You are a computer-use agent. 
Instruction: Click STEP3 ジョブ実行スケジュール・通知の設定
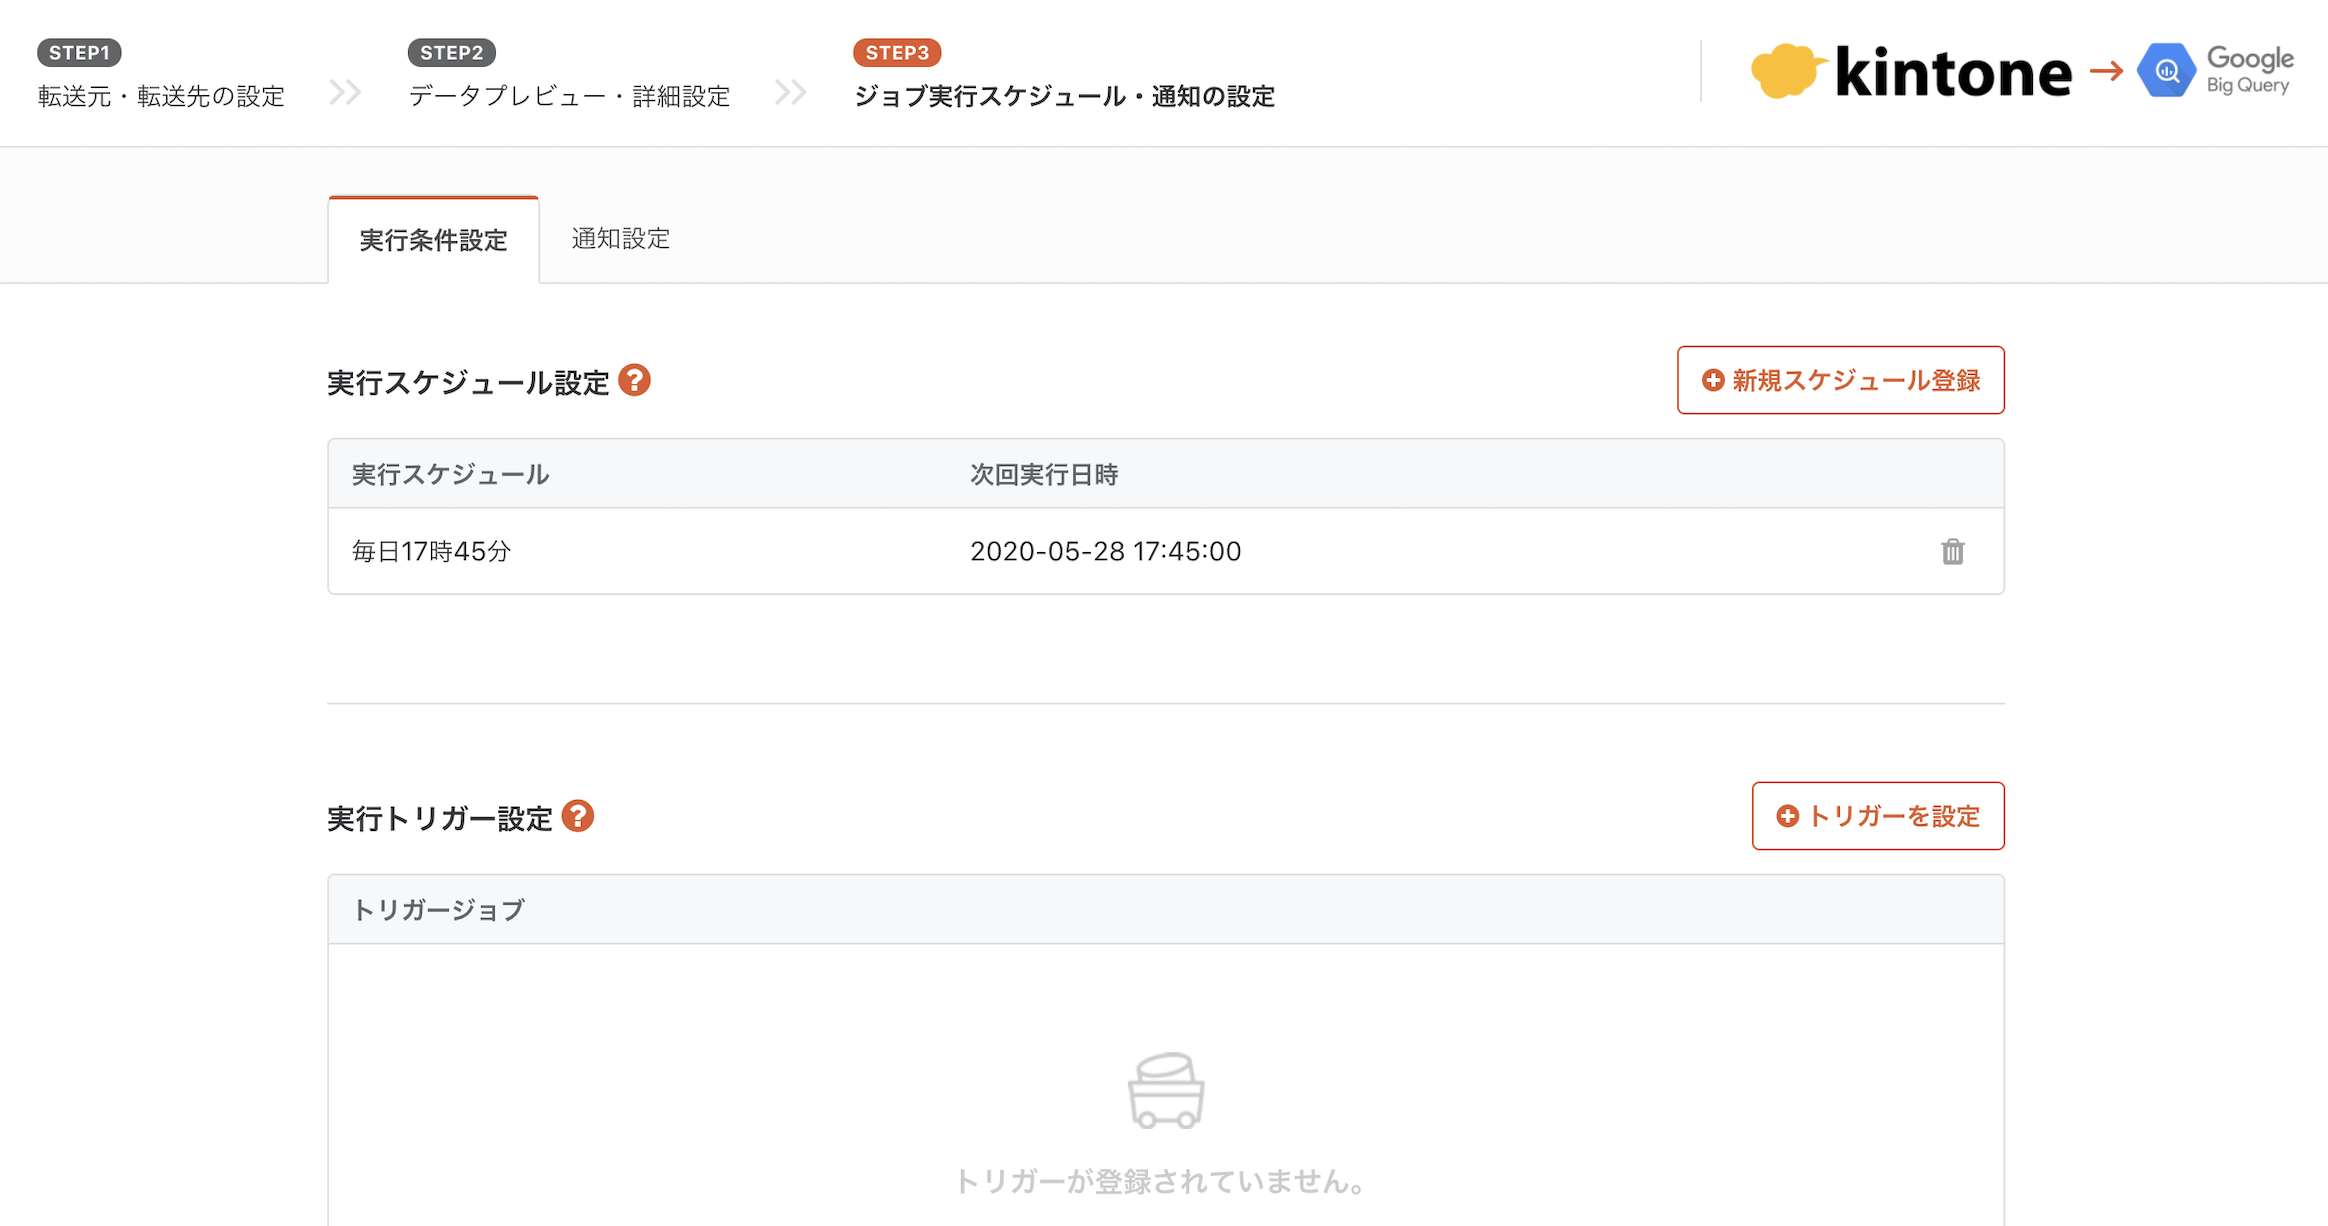tap(1064, 96)
